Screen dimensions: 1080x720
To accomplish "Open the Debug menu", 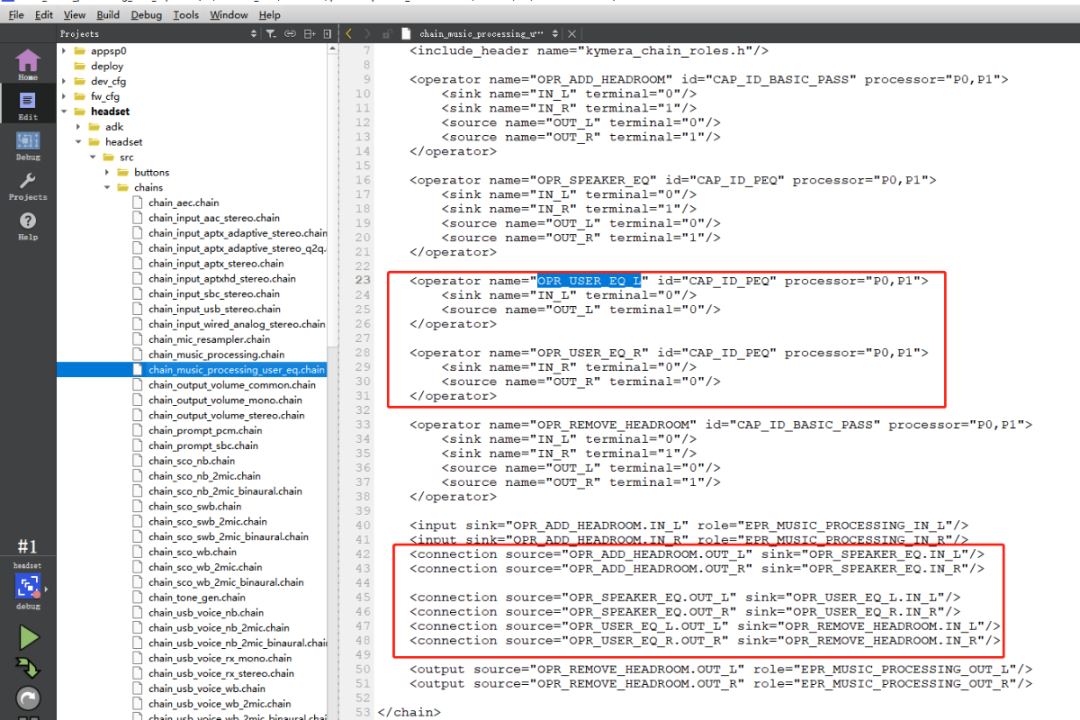I will 146,14.
